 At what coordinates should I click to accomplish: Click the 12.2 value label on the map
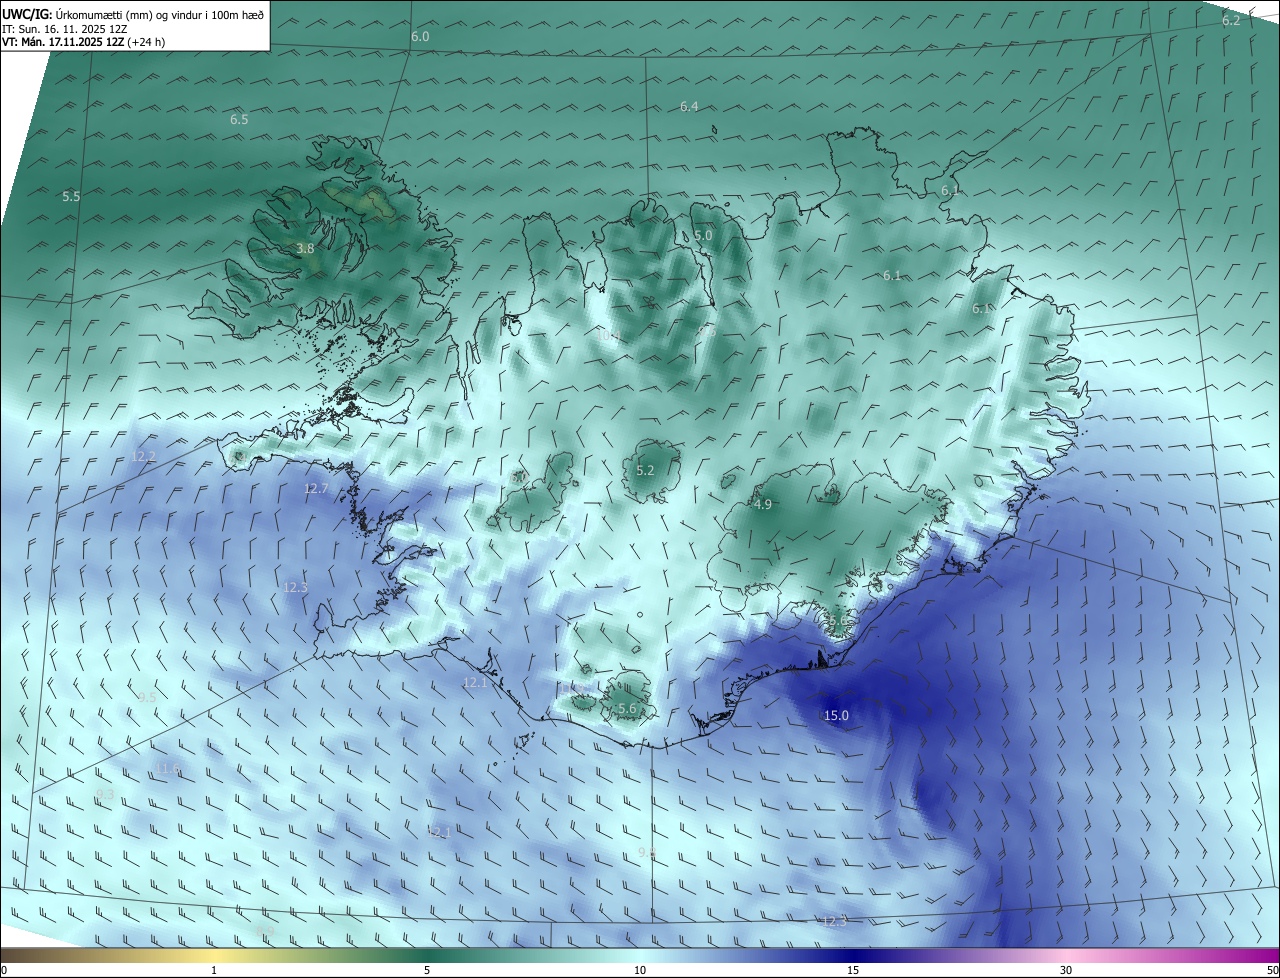(143, 457)
